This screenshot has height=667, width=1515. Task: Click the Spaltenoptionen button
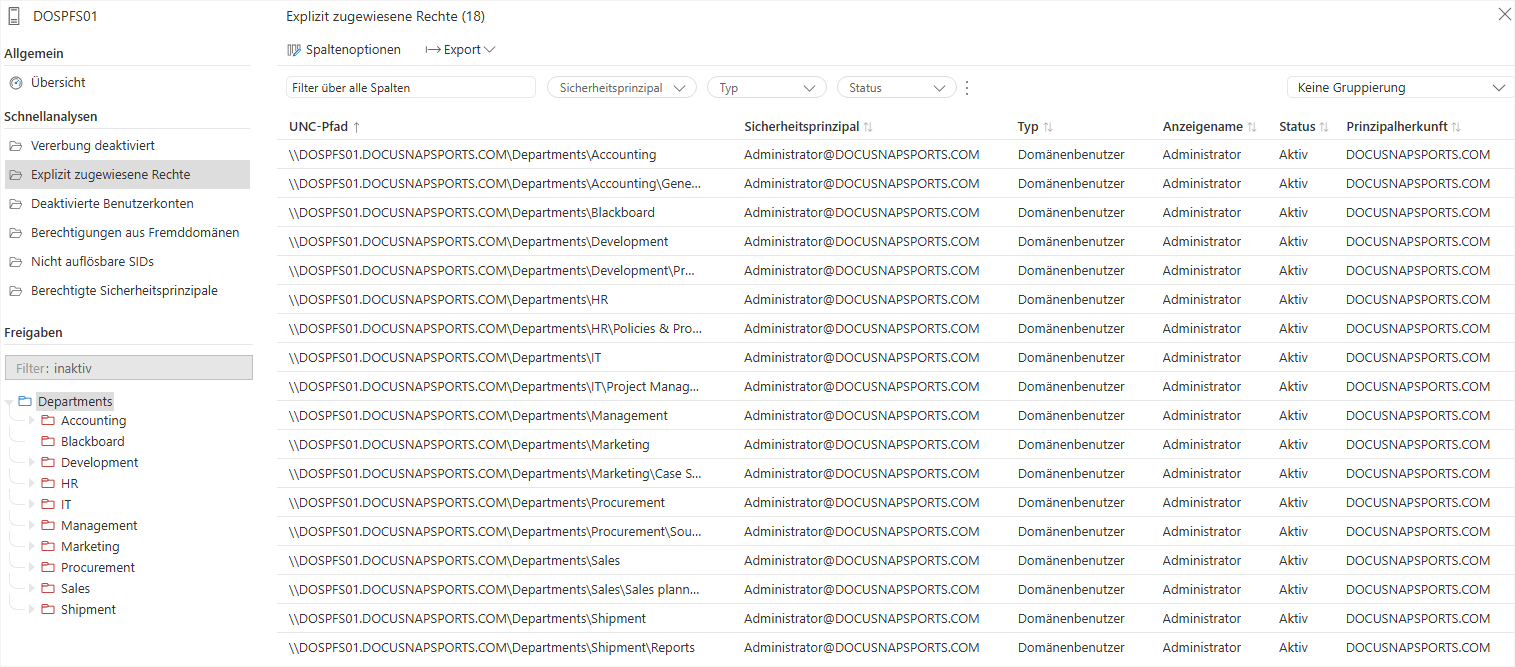[x=344, y=50]
